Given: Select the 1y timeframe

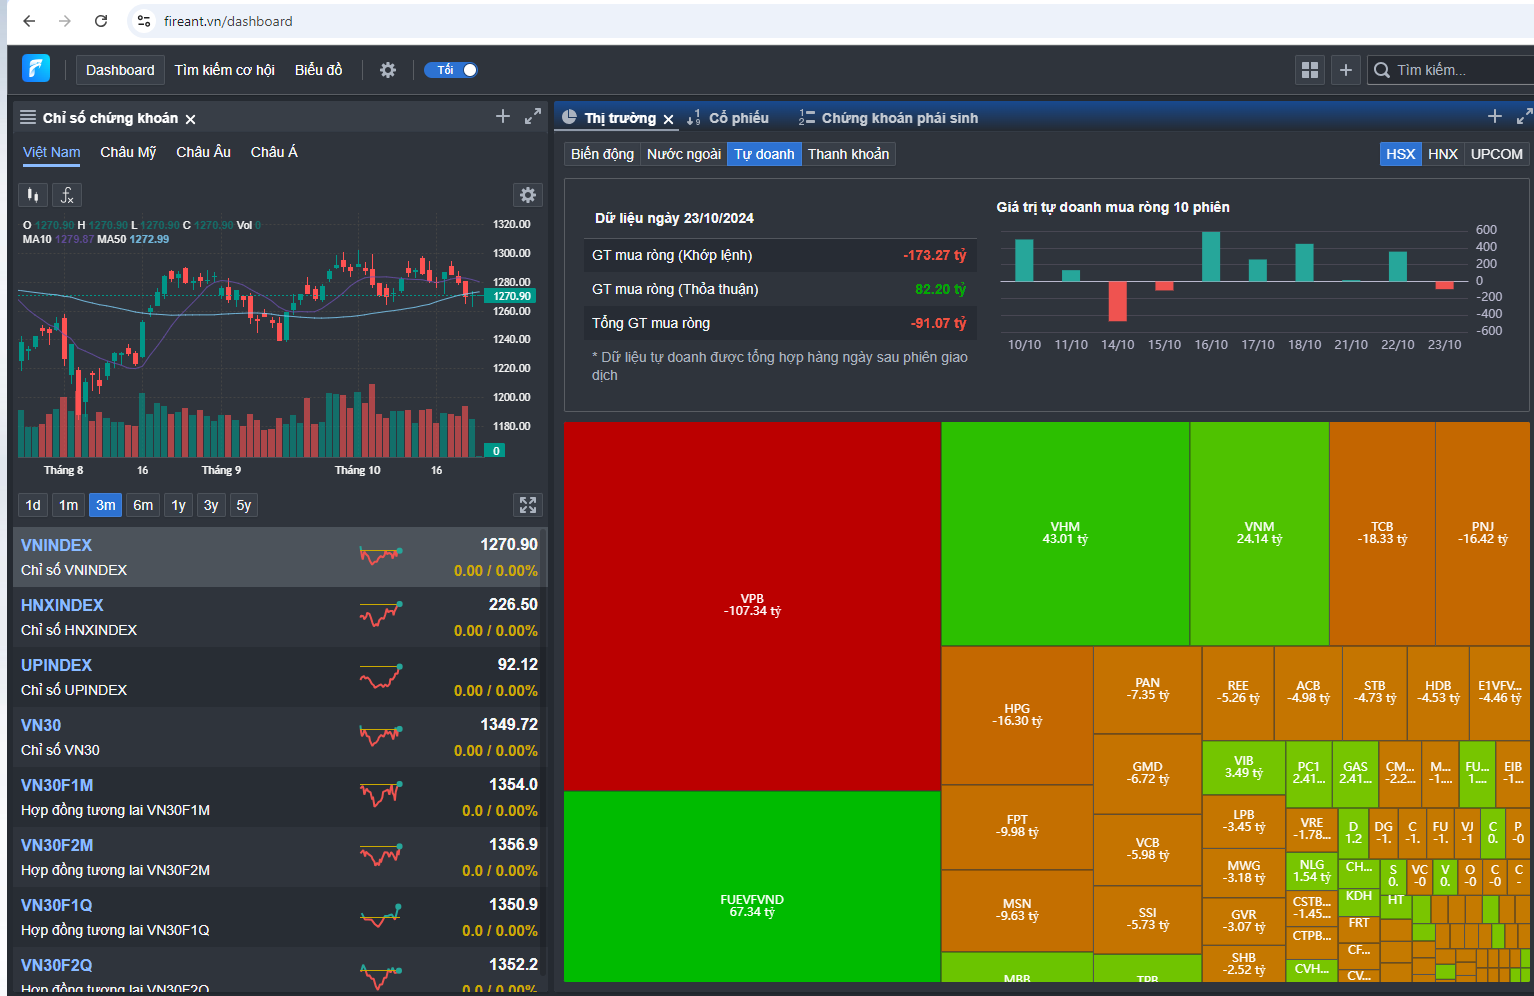Looking at the screenshot, I should (178, 505).
